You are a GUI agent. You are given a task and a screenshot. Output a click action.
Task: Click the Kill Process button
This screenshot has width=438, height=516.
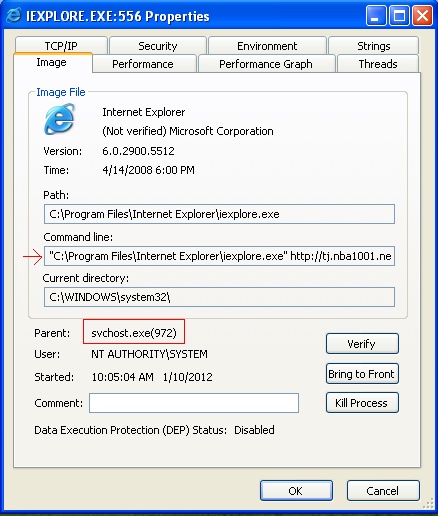tap(362, 403)
